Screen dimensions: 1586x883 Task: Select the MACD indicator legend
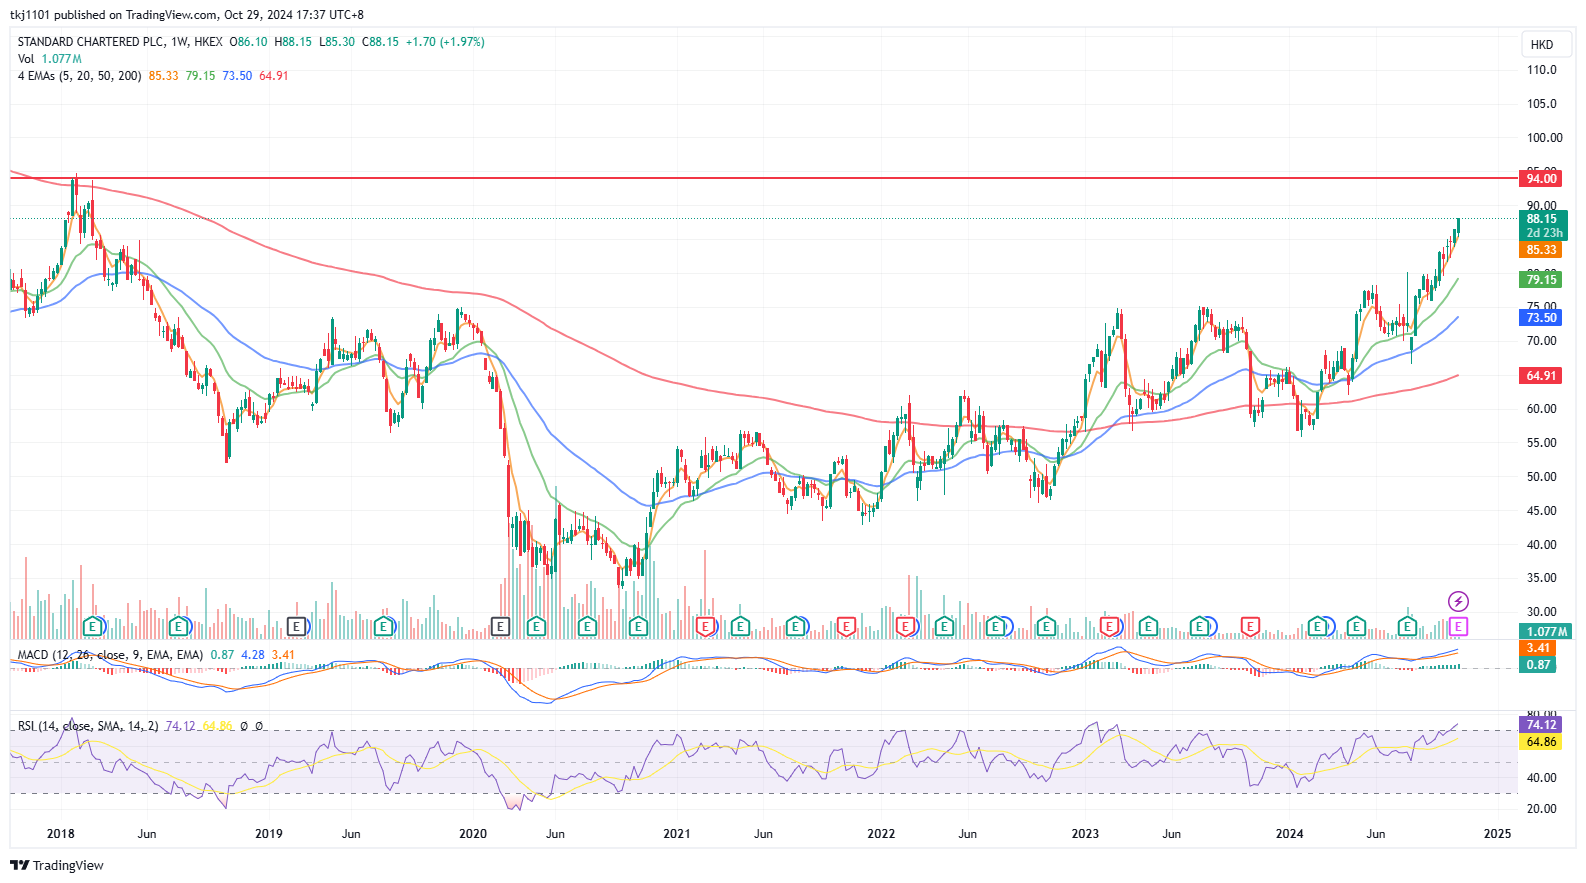110,655
